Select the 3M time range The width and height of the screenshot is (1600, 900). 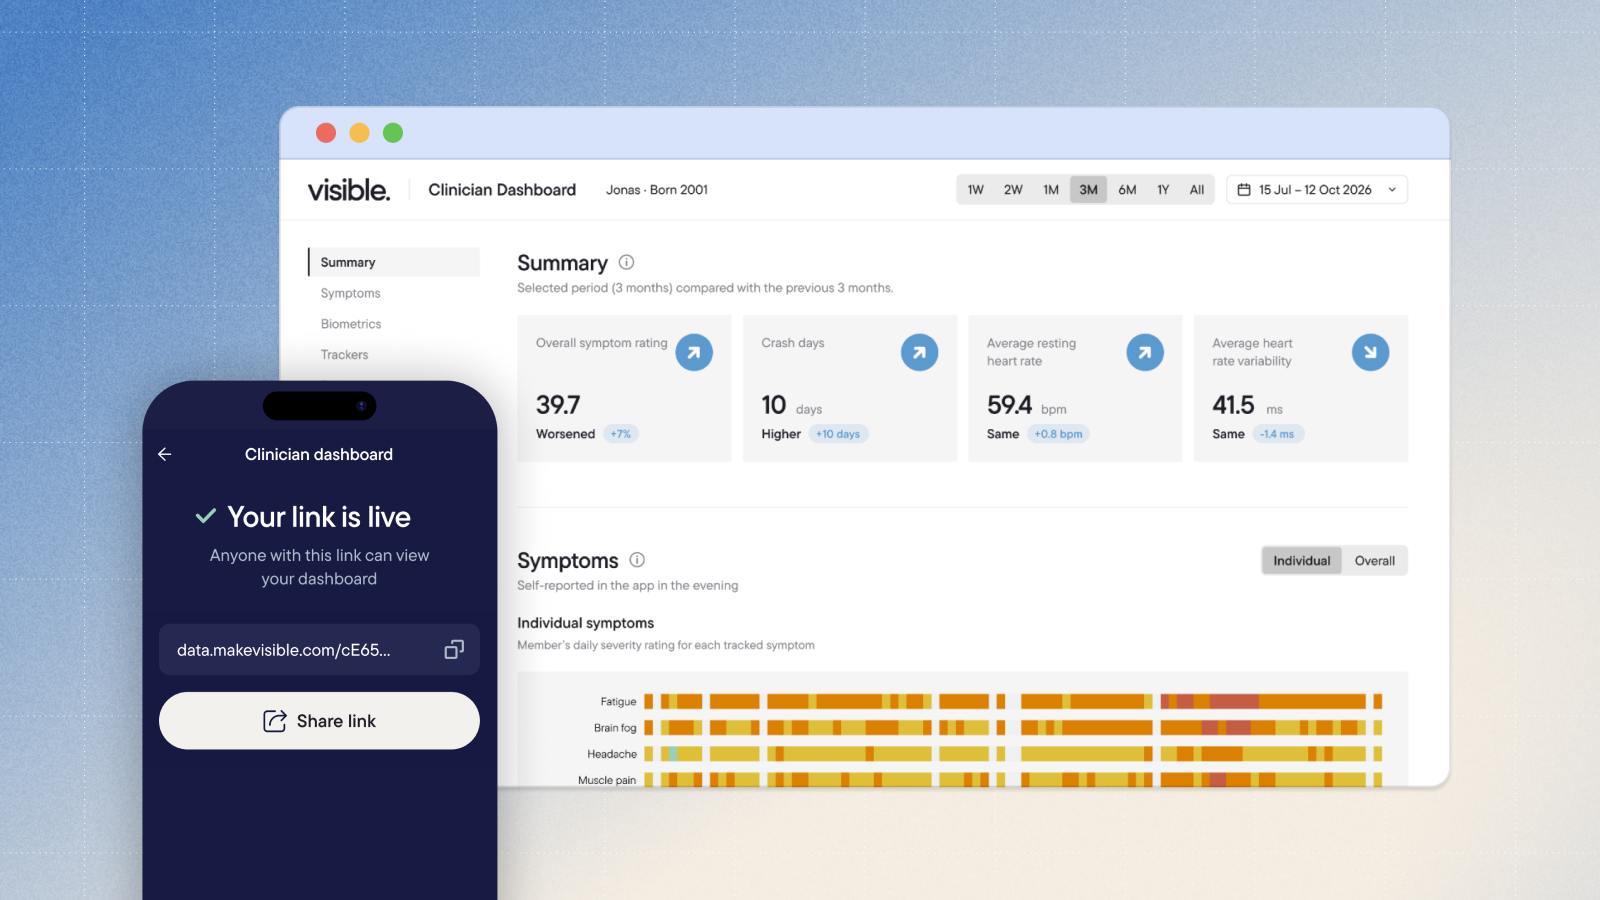(x=1088, y=190)
